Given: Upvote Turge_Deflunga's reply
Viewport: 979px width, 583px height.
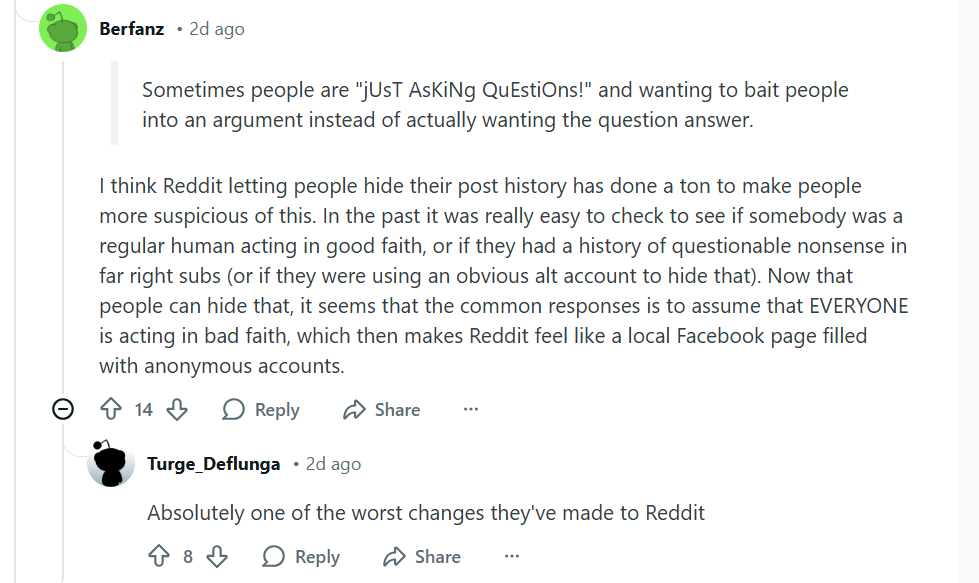Looking at the screenshot, I should click(159, 557).
